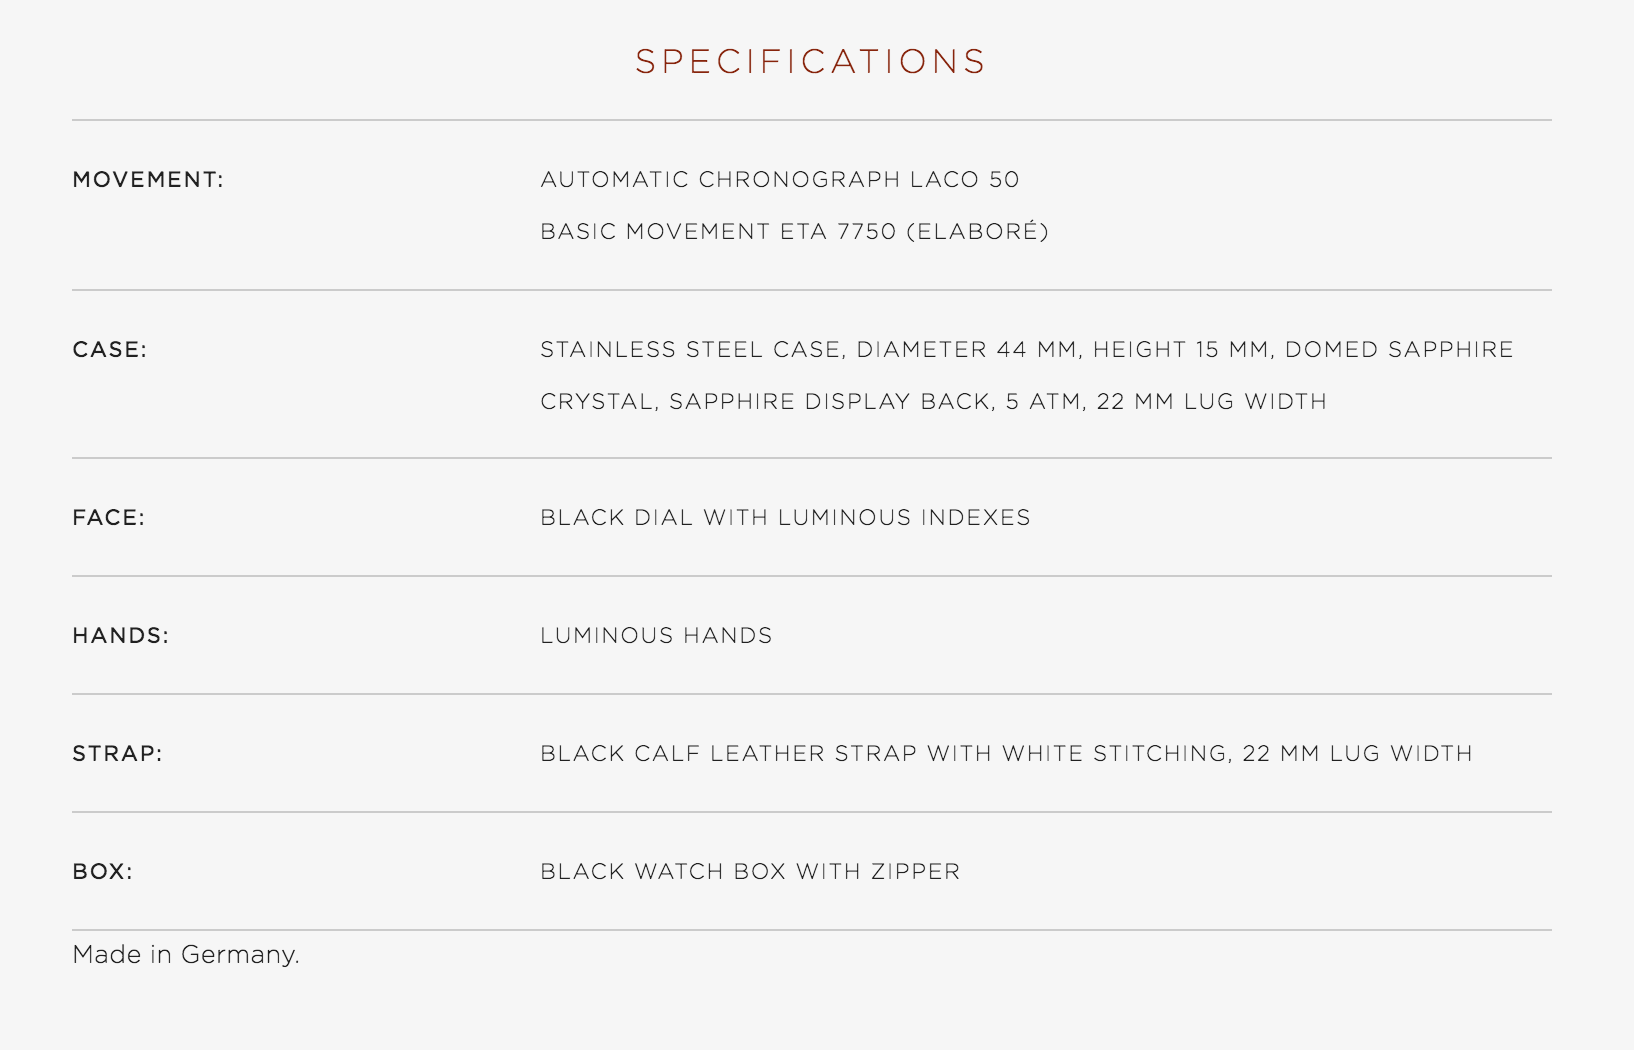Click the word ELABORÉ in parentheses
1634x1050 pixels.
tap(977, 232)
